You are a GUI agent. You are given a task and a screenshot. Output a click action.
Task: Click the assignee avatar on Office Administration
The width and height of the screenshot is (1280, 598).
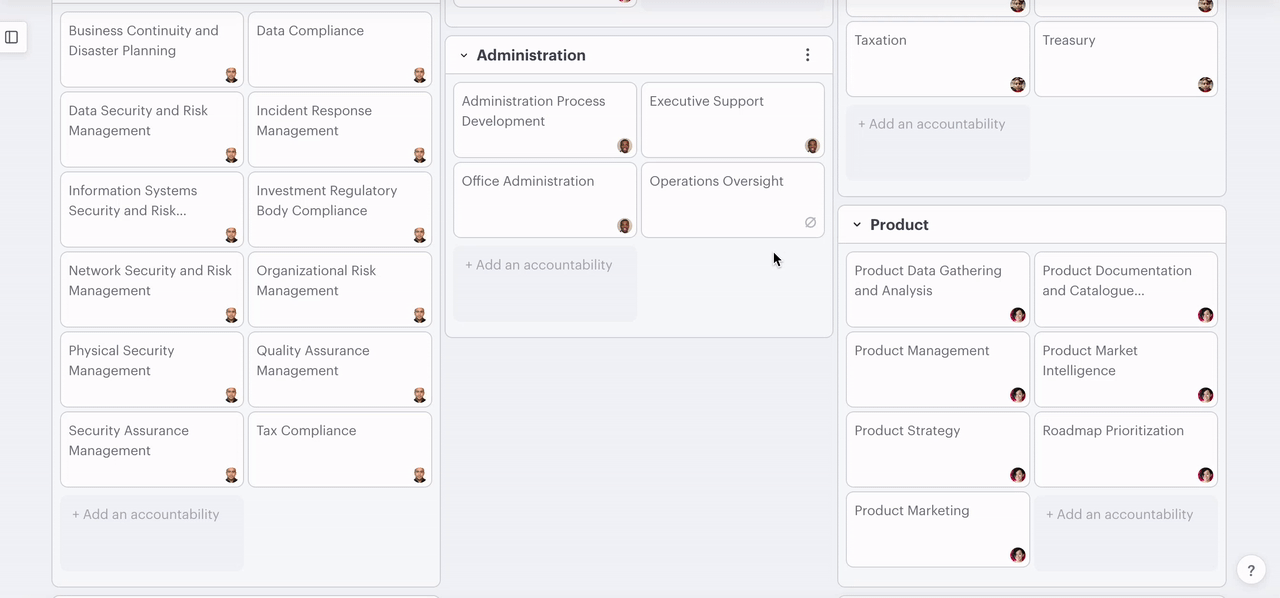(624, 226)
